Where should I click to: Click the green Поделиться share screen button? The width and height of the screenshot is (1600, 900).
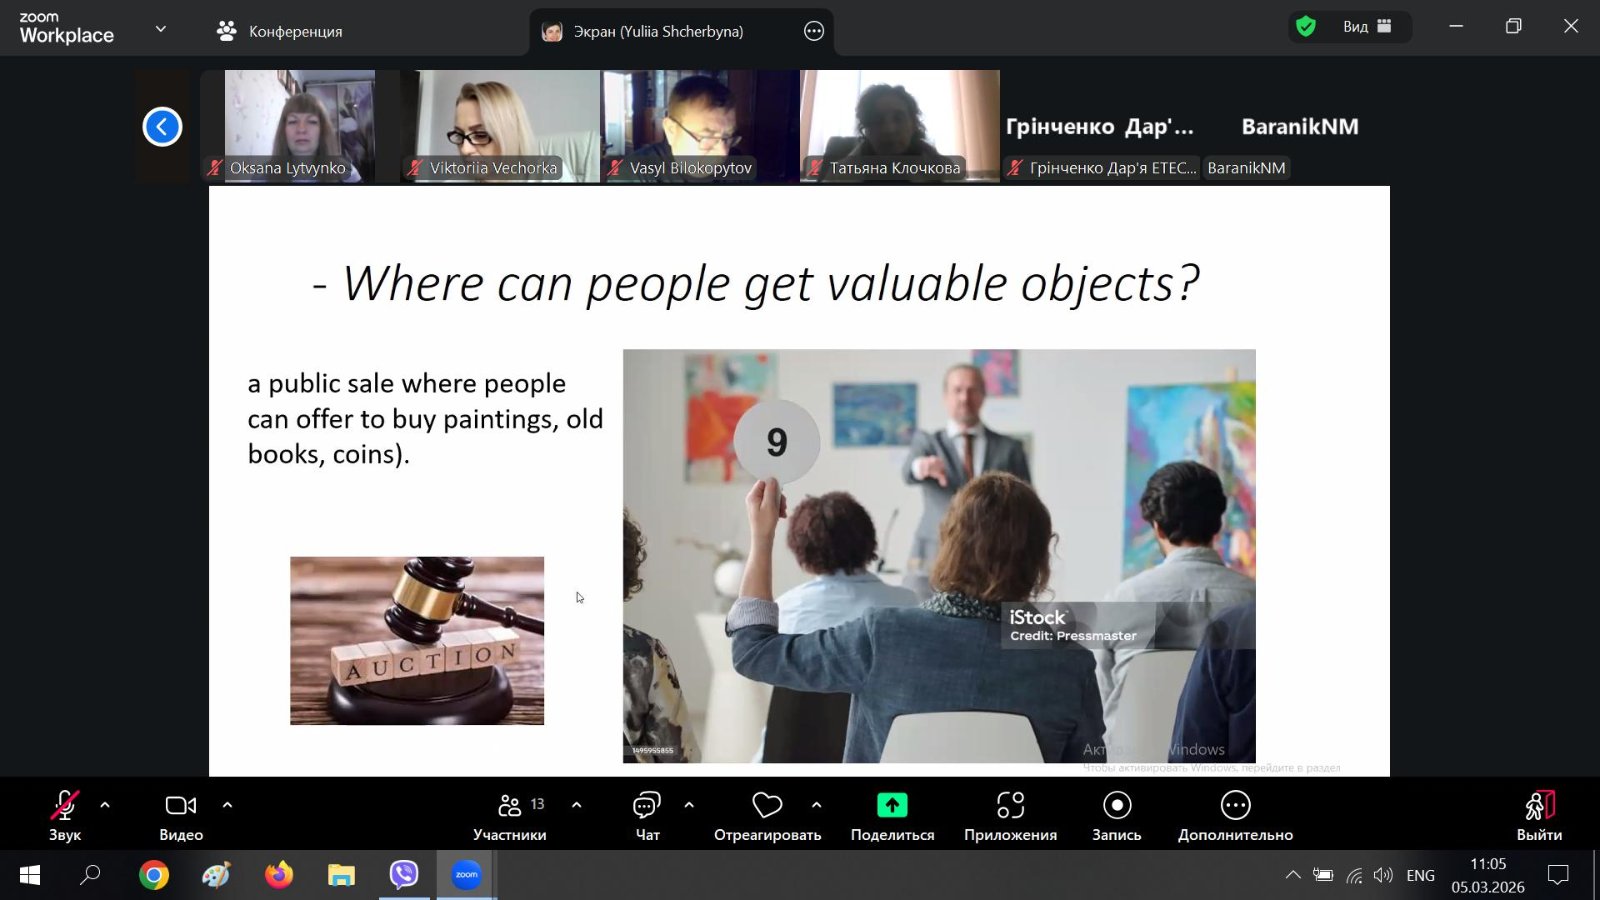(892, 806)
